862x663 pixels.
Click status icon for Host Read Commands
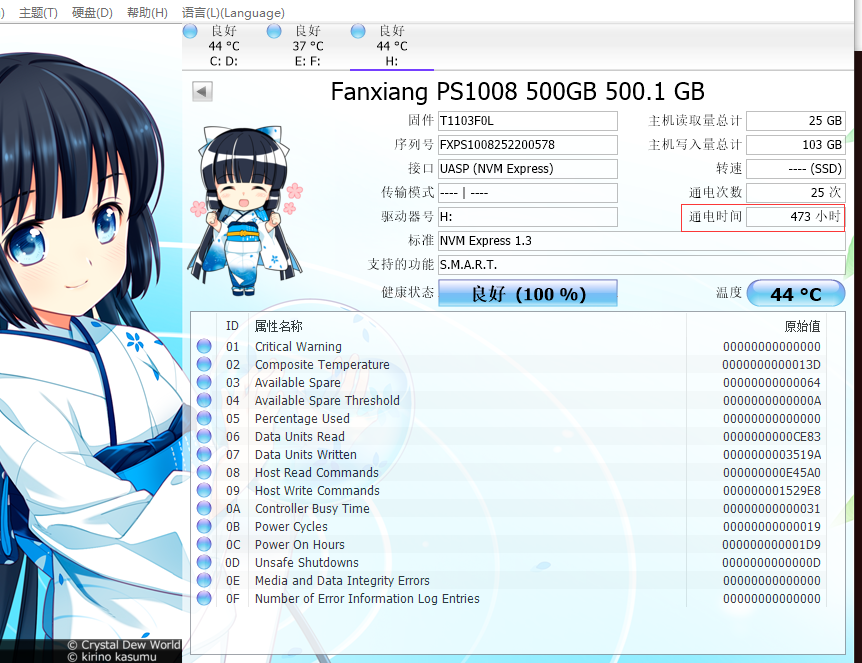pyautogui.click(x=204, y=472)
